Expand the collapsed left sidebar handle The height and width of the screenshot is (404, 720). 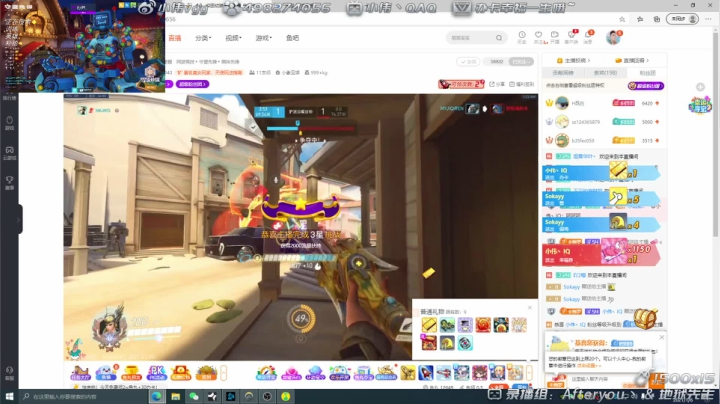pyautogui.click(x=20, y=219)
